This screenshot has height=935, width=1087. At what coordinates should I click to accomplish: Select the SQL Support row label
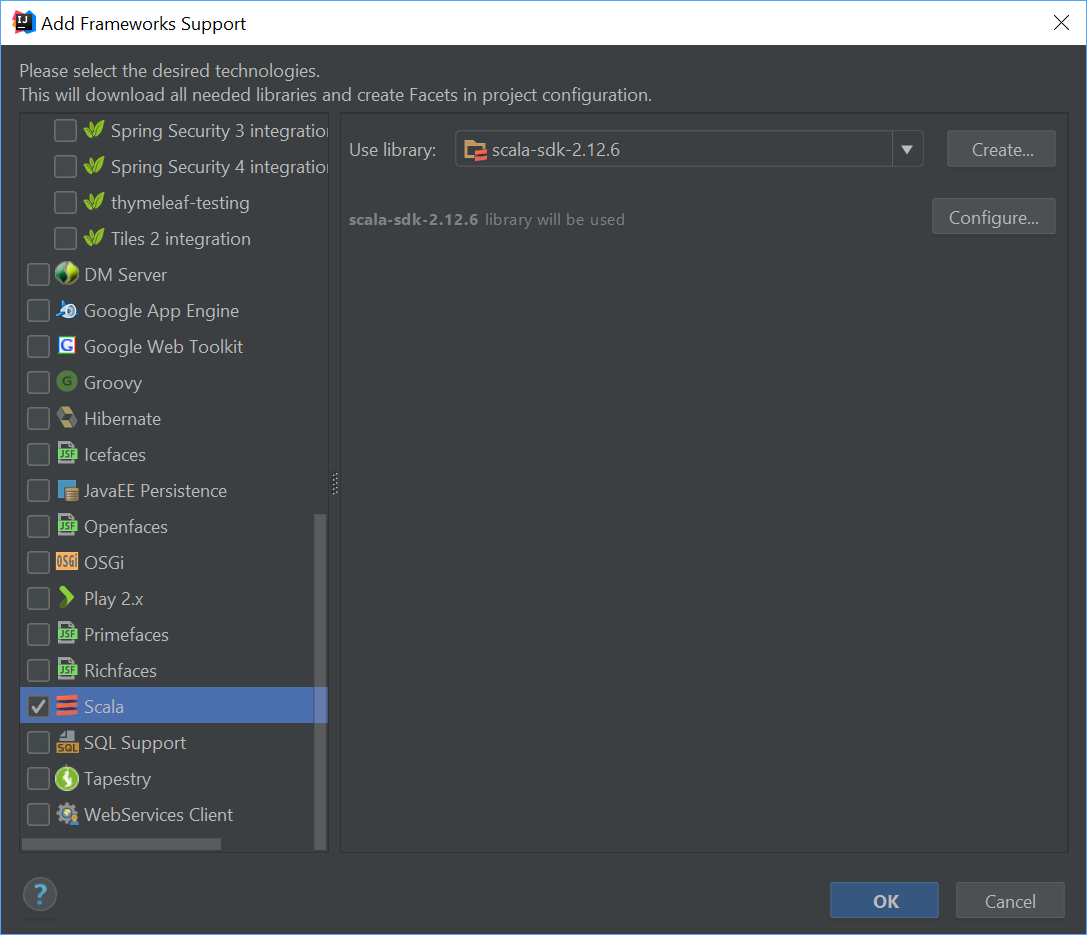135,743
